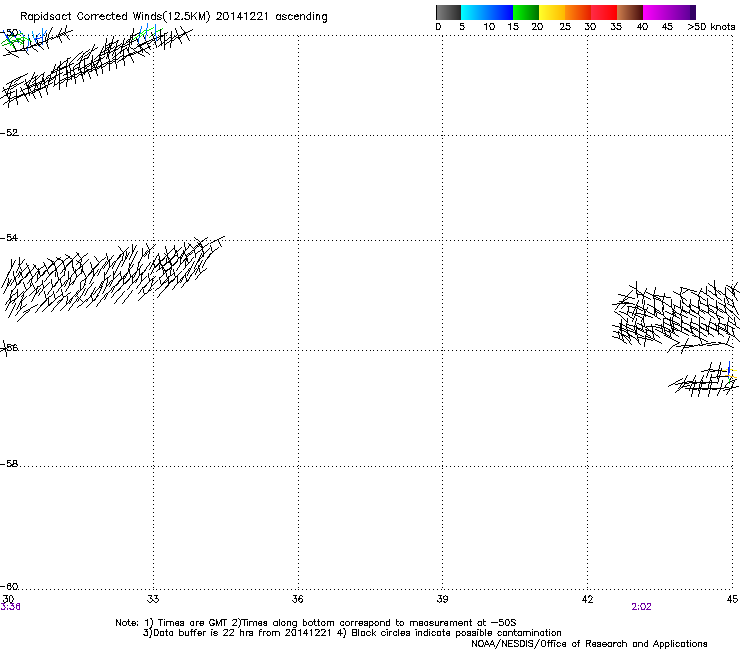
Task: Click the word 'ascending' in the title
Action: tap(301, 17)
